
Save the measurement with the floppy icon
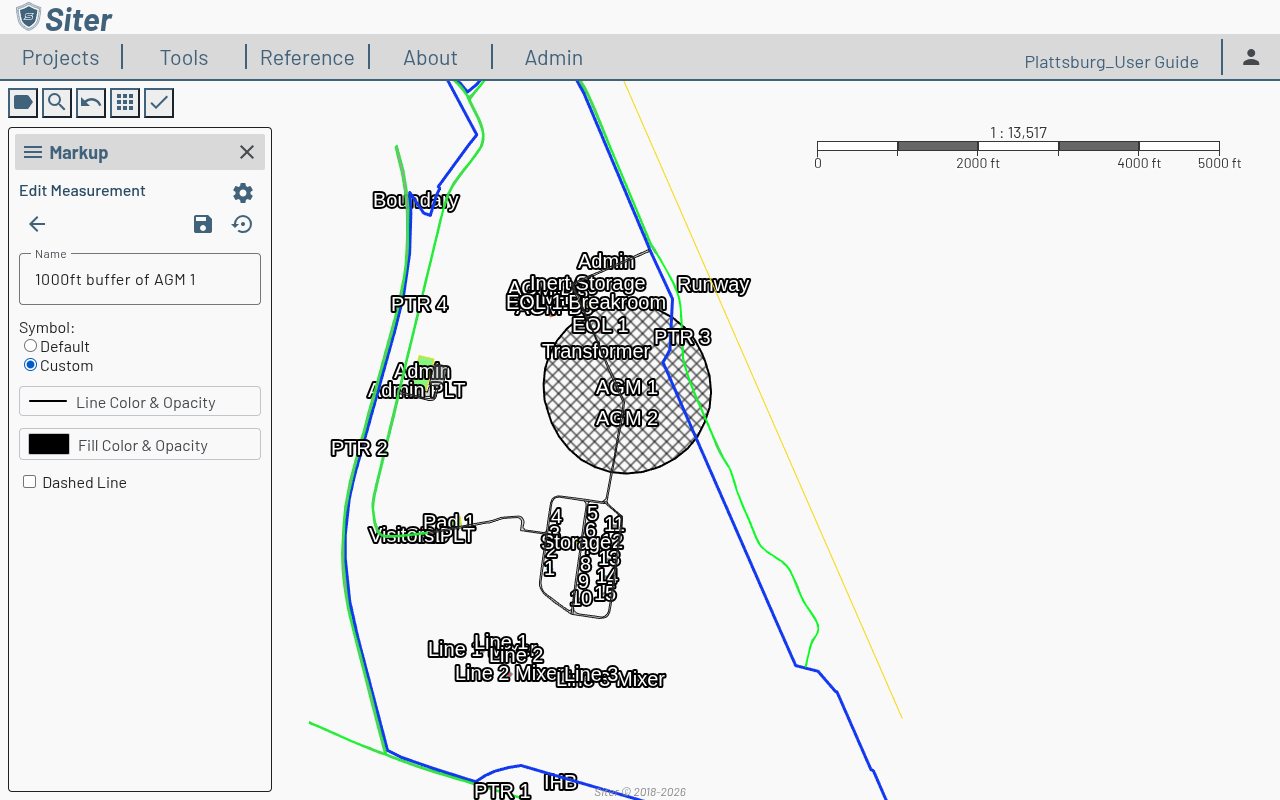[x=203, y=224]
